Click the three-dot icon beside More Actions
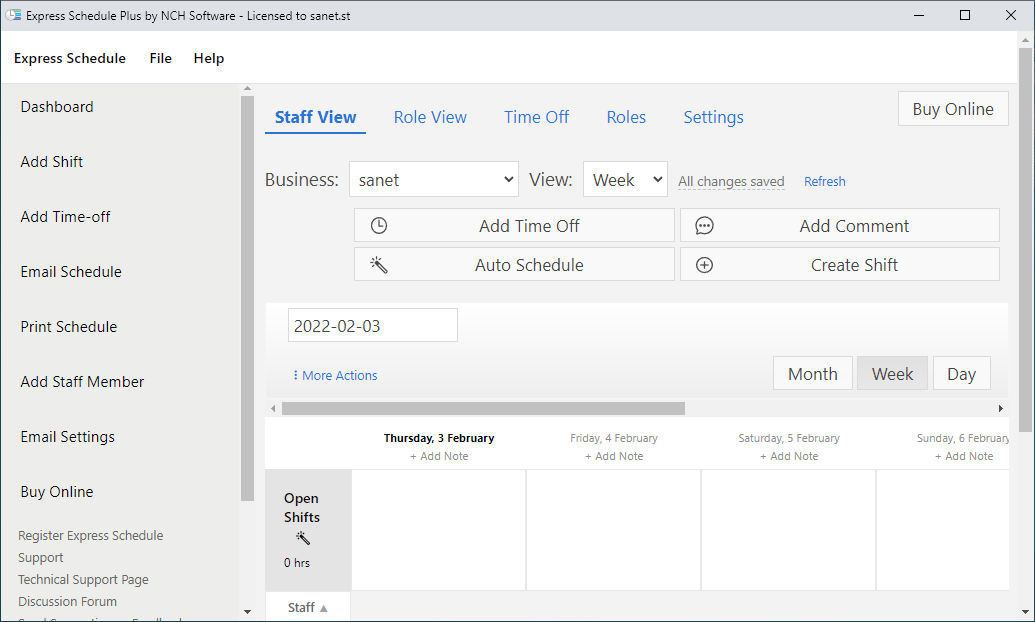 coord(295,375)
